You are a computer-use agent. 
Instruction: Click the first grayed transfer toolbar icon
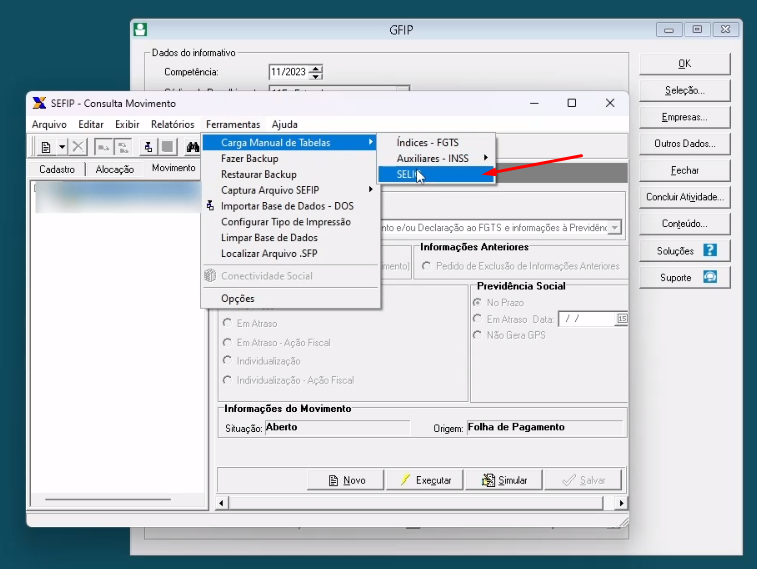103,147
